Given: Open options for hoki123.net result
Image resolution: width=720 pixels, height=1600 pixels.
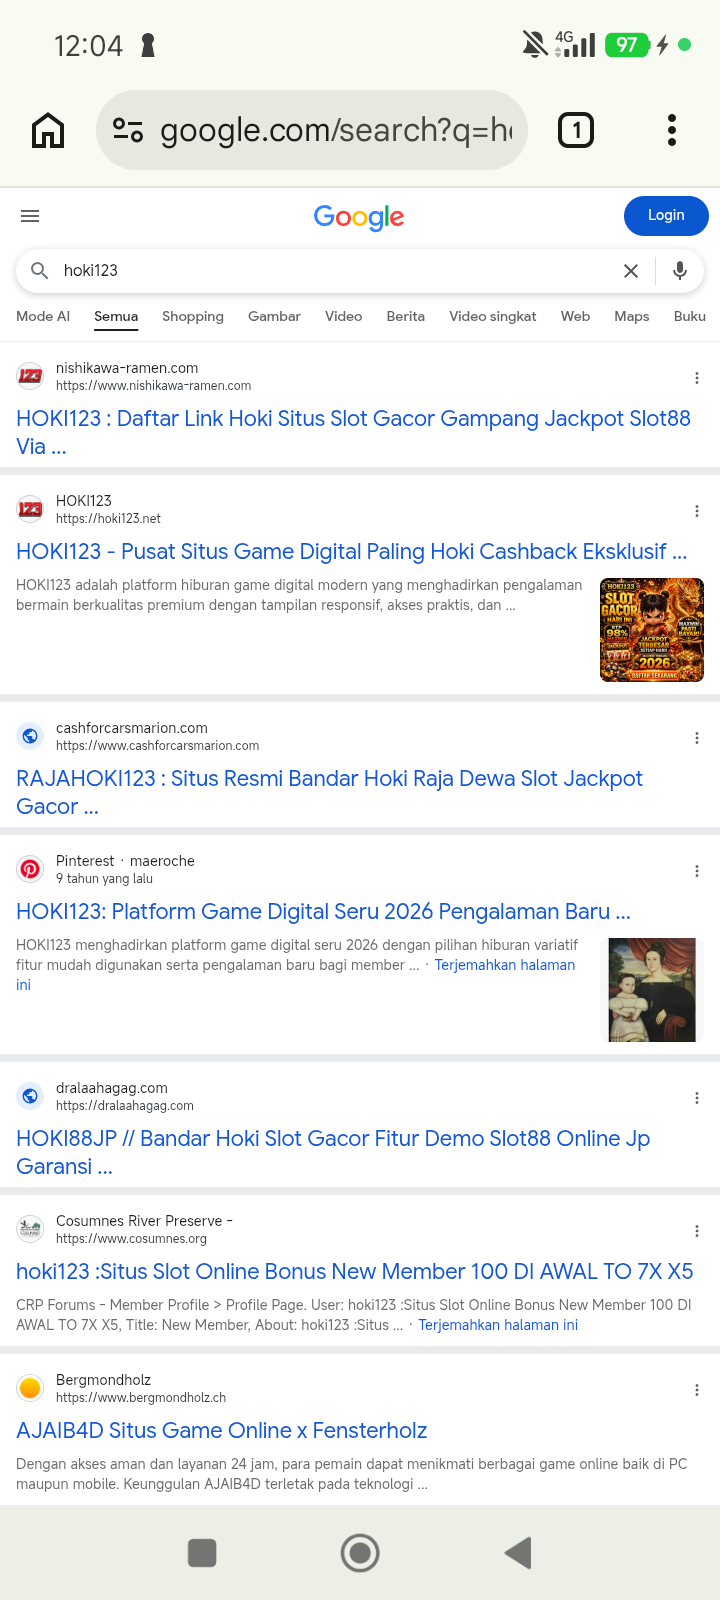Looking at the screenshot, I should click(697, 511).
